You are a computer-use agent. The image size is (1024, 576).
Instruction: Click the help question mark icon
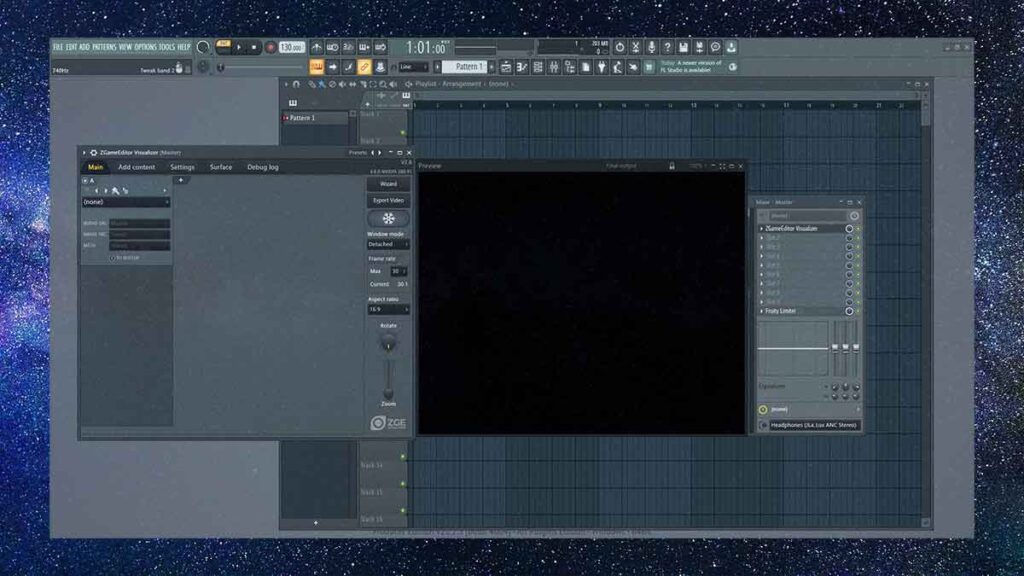point(667,47)
